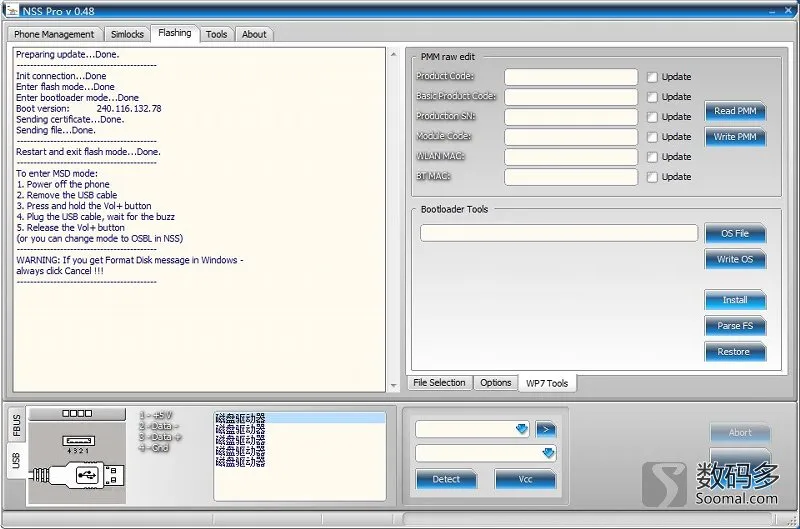
Task: Enable Update for Module Code
Action: [x=652, y=137]
